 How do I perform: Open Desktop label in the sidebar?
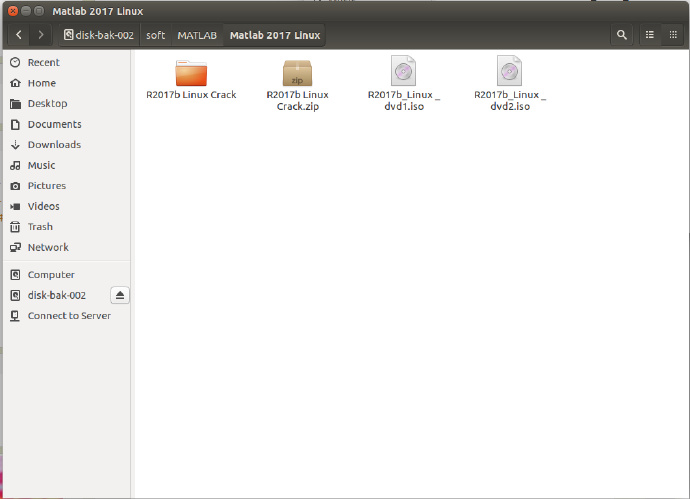coord(48,103)
